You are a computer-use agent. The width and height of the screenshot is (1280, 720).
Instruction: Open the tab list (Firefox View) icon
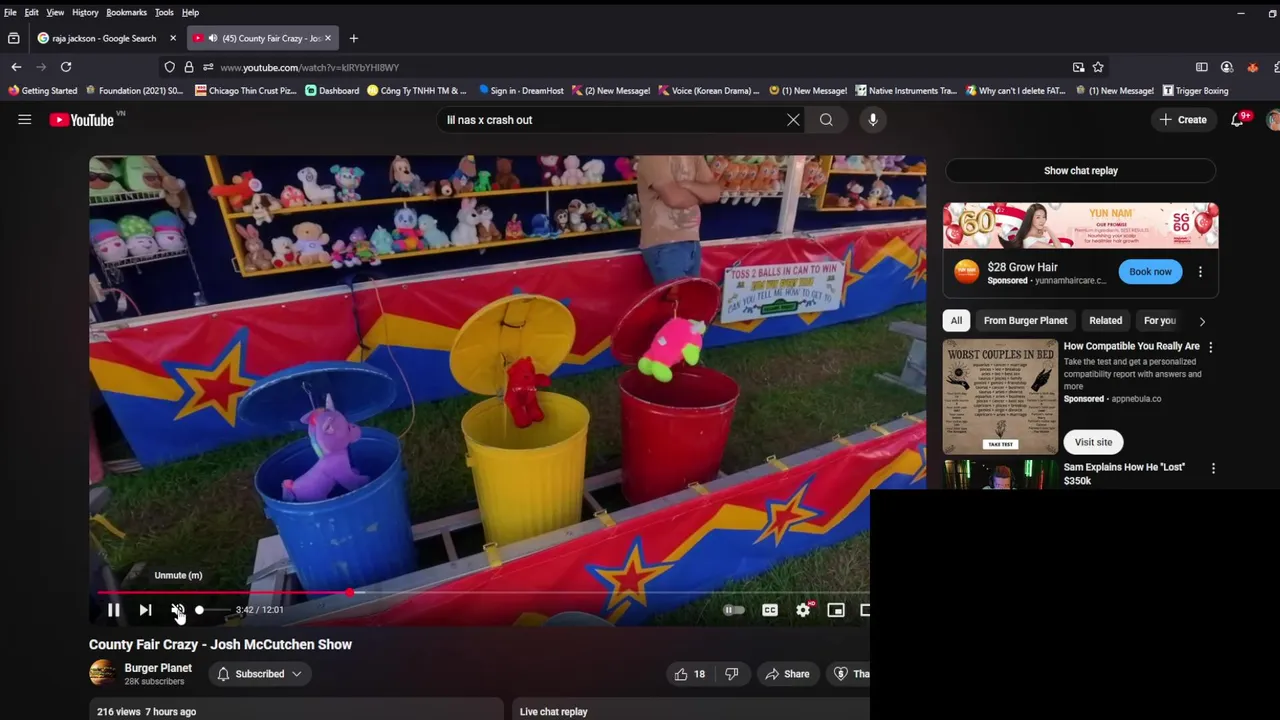coord(13,38)
